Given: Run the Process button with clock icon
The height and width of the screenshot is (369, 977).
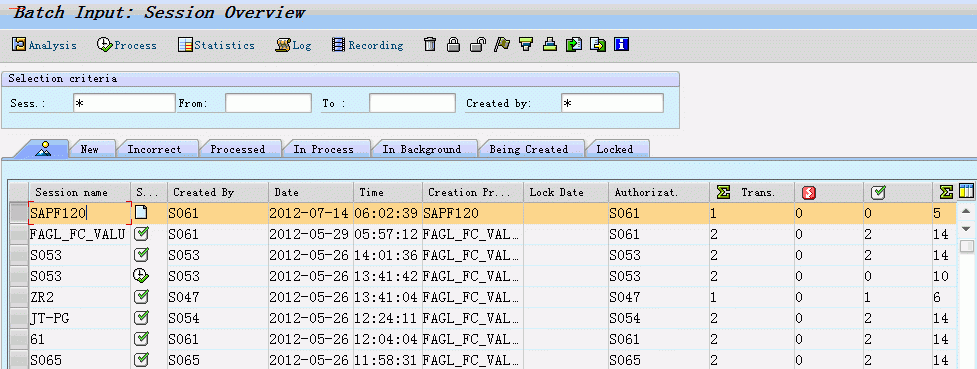Looking at the screenshot, I should (x=126, y=45).
